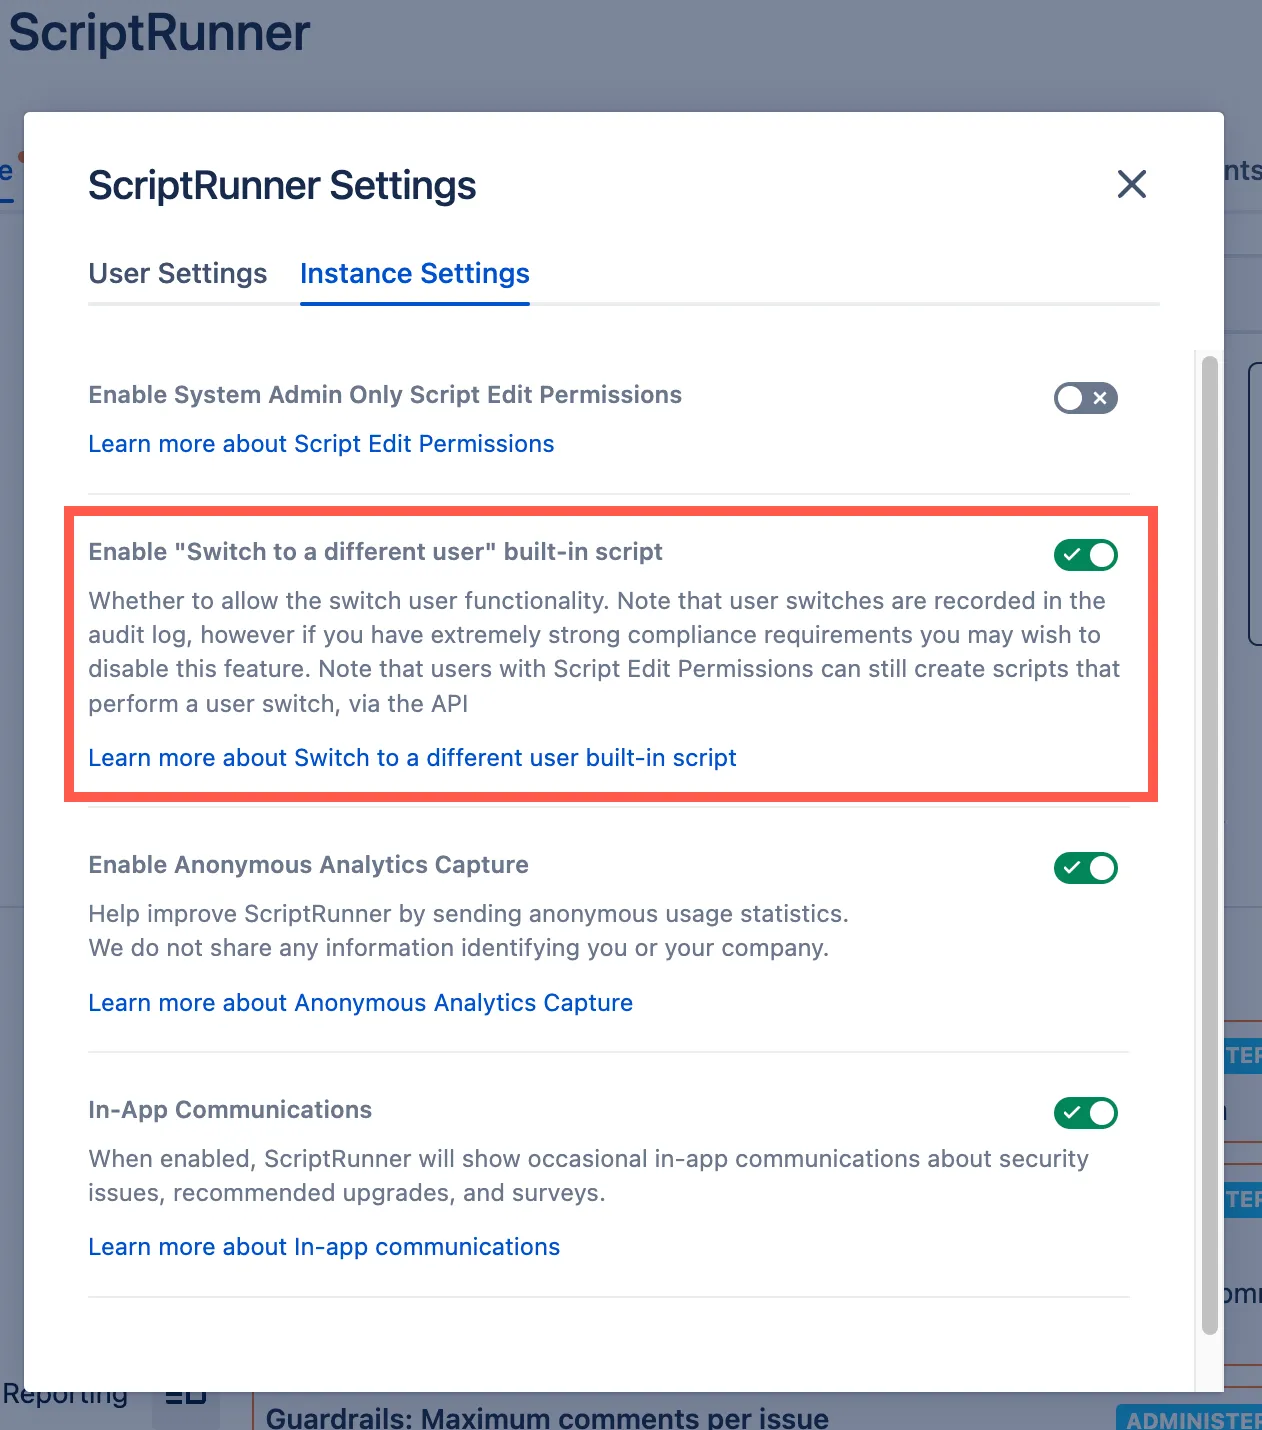Disable the Switch to a different user toggle
This screenshot has height=1430, width=1262.
coord(1085,555)
